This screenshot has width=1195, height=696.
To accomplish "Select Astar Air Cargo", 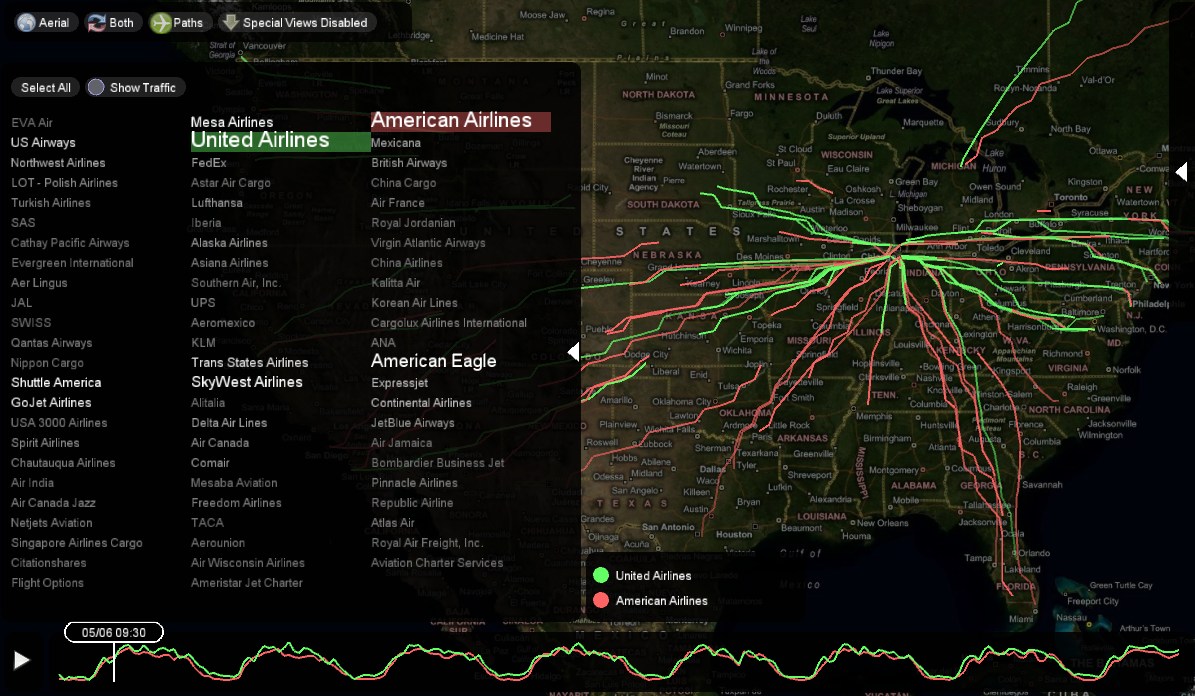I will coord(231,183).
